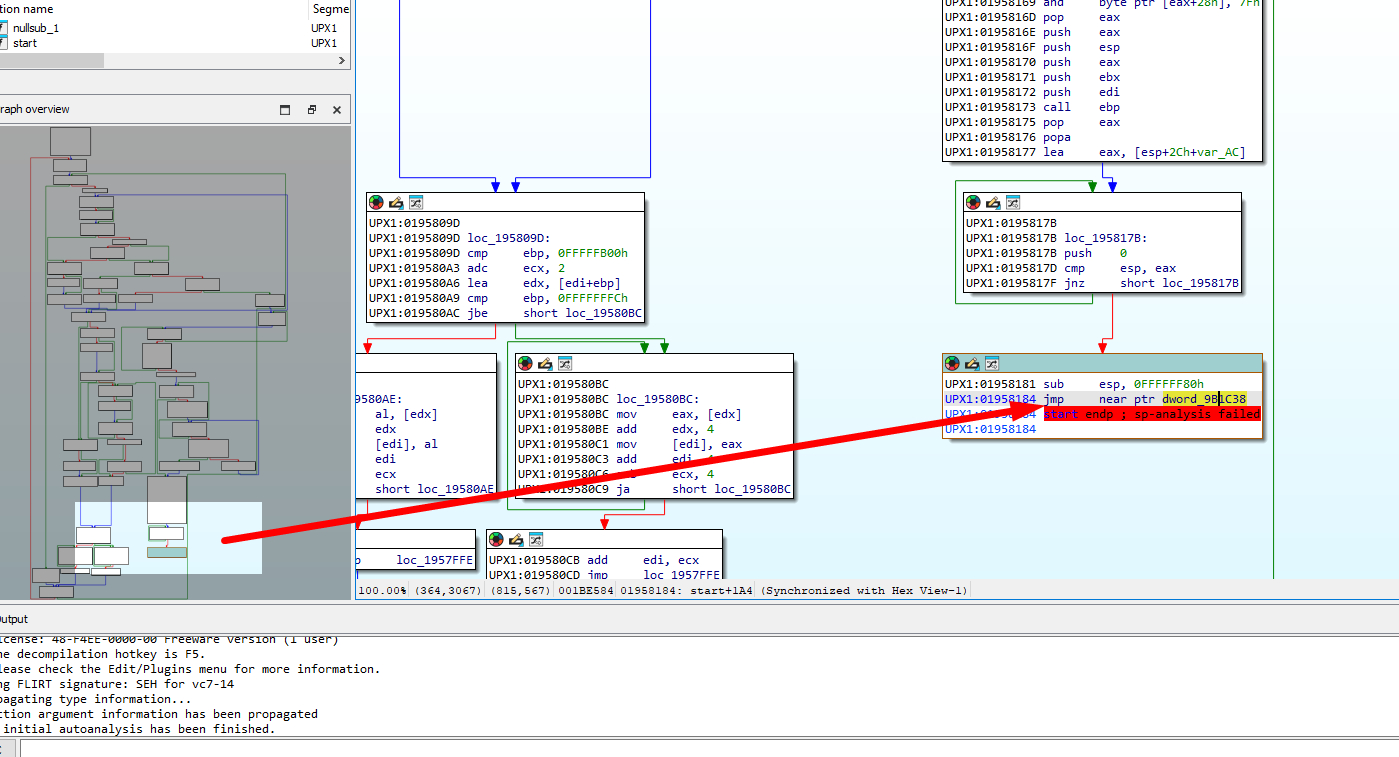This screenshot has height=757, width=1399.
Task: Open node color picker on loc_195809D block
Action: (376, 202)
